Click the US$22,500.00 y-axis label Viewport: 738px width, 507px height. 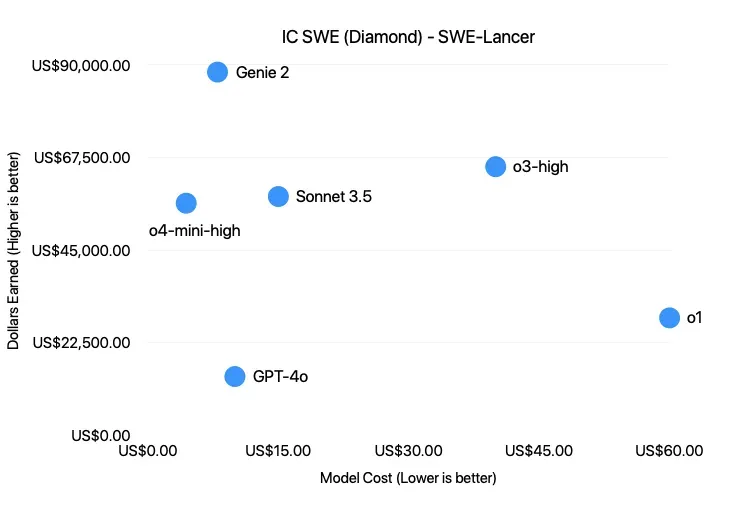pos(81,343)
